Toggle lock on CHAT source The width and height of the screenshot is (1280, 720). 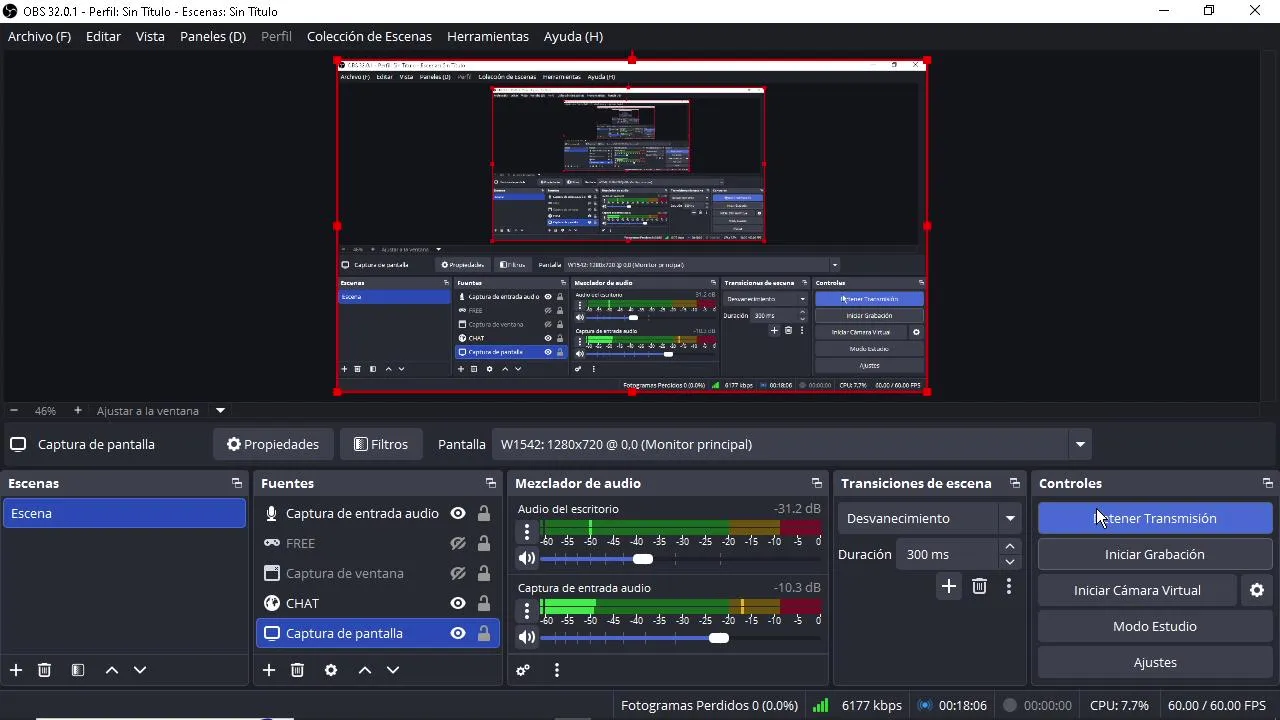click(x=484, y=603)
